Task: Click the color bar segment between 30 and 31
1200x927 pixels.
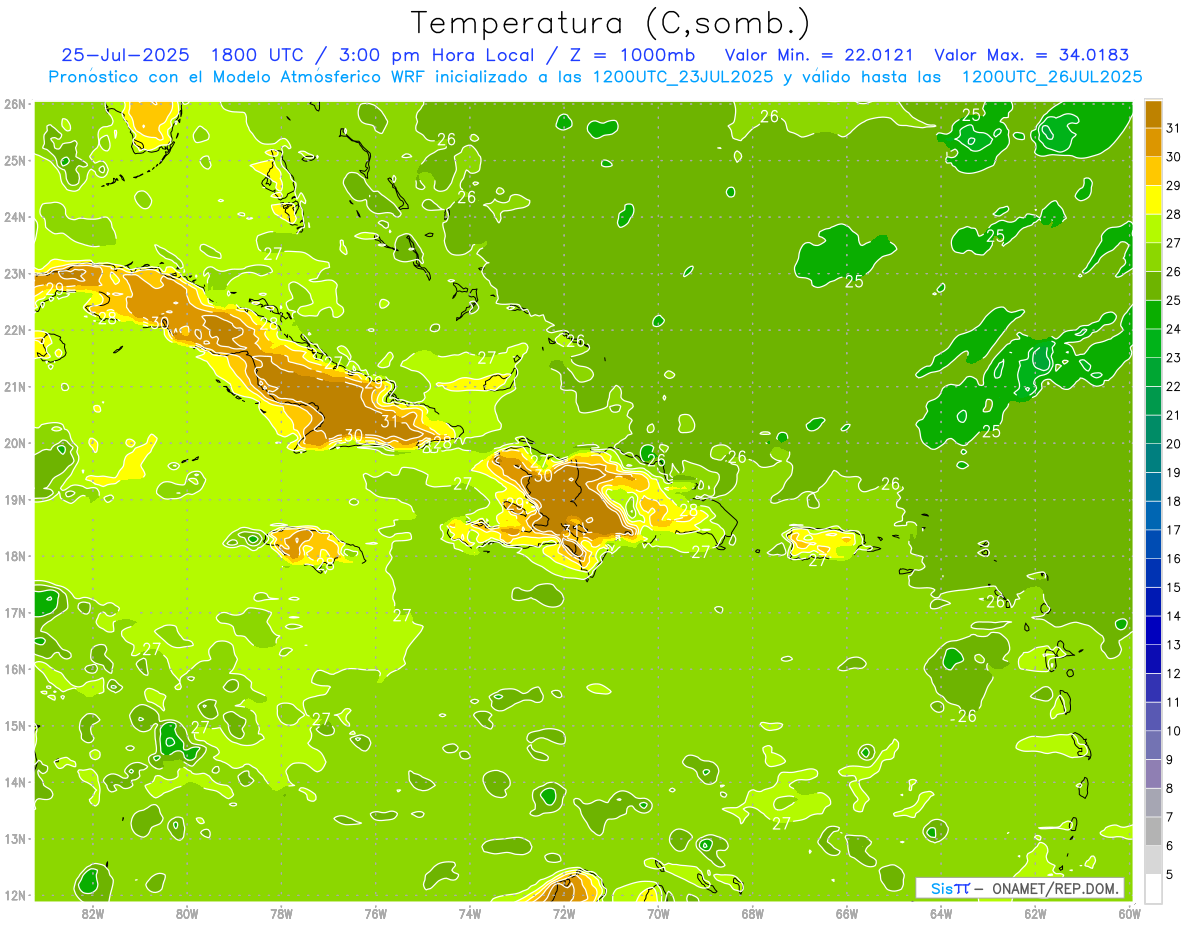Action: click(x=1153, y=141)
